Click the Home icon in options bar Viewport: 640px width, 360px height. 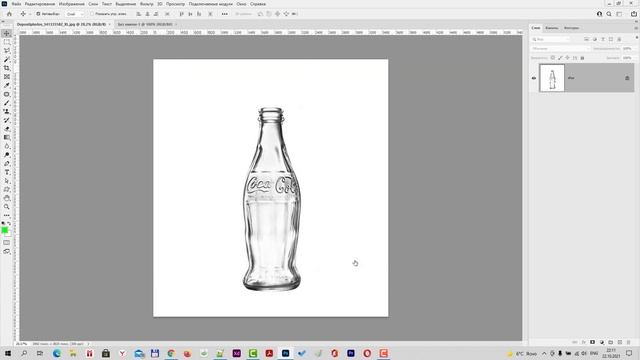[9, 14]
